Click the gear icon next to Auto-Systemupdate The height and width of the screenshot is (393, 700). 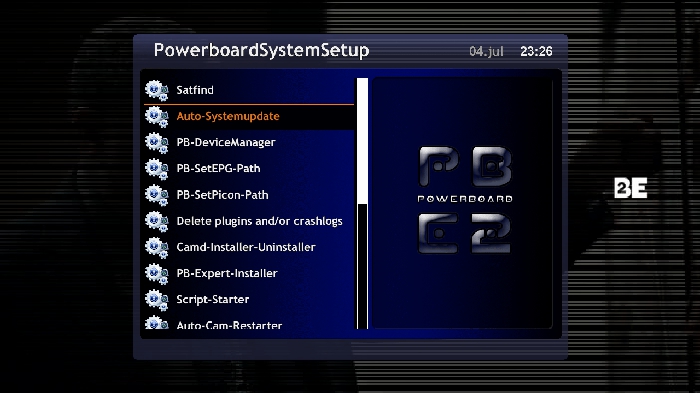click(x=156, y=117)
